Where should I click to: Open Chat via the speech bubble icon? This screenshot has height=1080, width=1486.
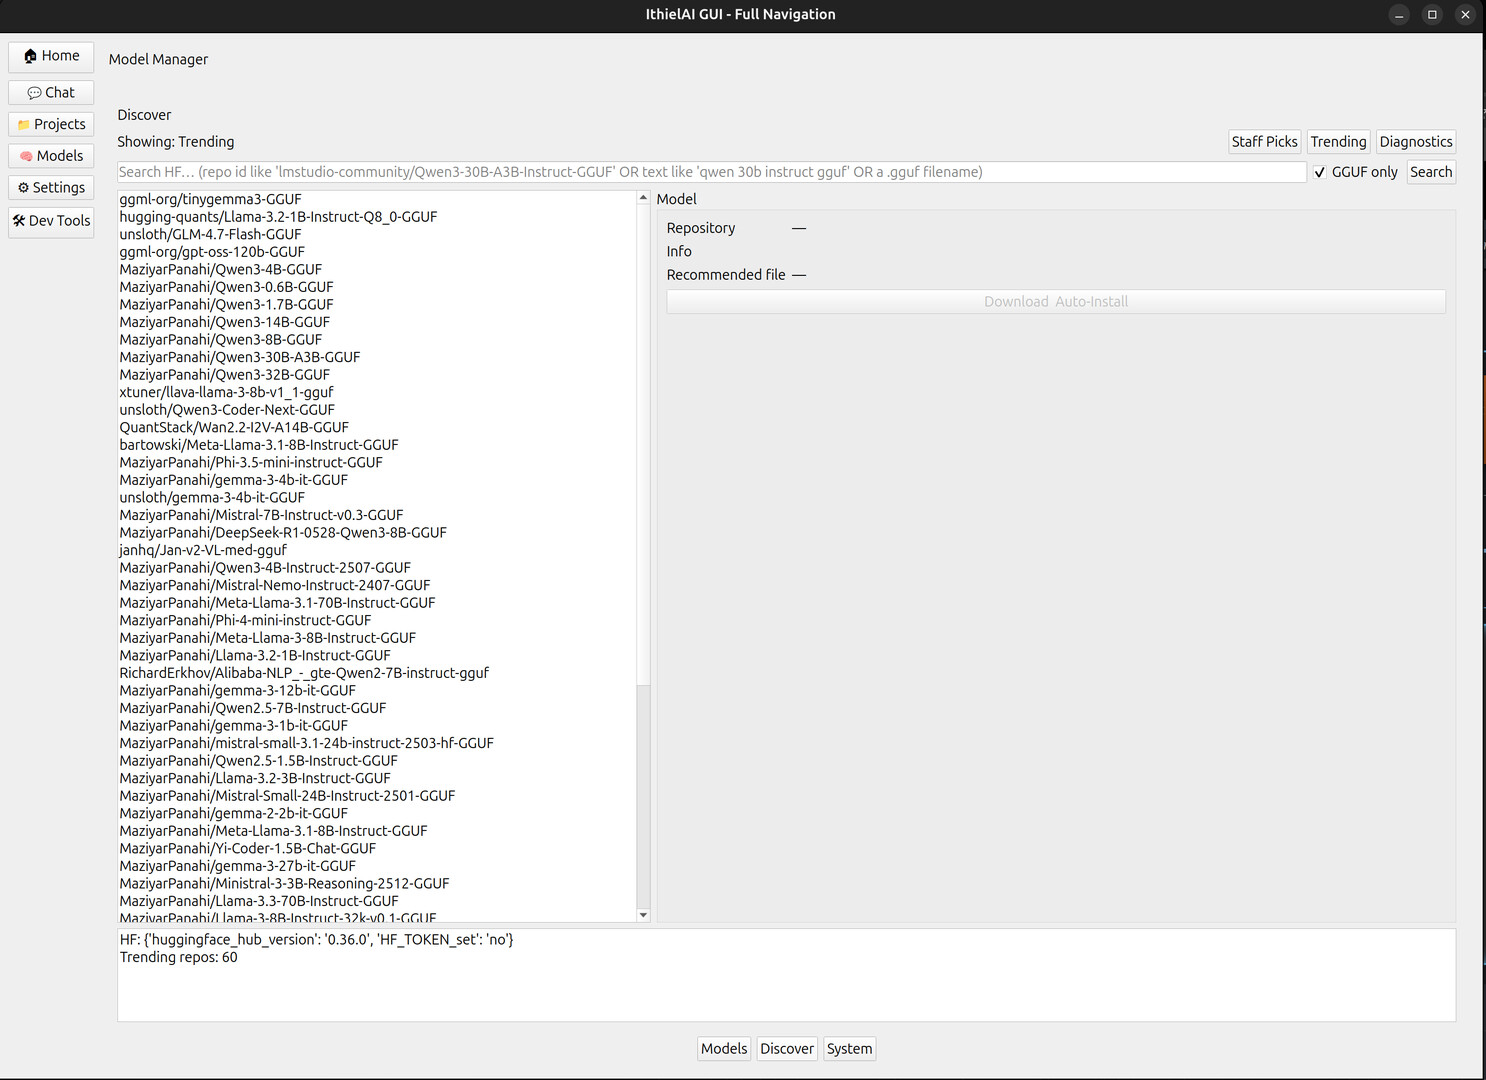click(x=50, y=91)
